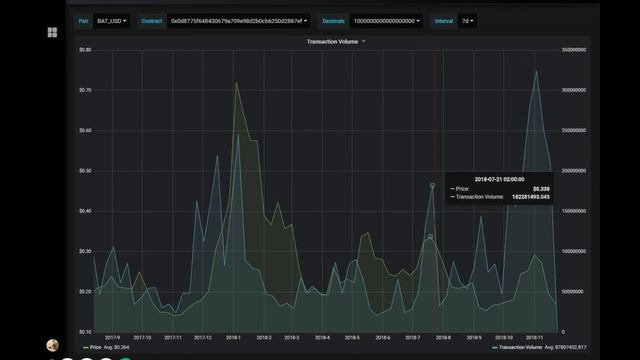This screenshot has height=360, width=640.
Task: Click the Pair variable label
Action: click(x=83, y=21)
